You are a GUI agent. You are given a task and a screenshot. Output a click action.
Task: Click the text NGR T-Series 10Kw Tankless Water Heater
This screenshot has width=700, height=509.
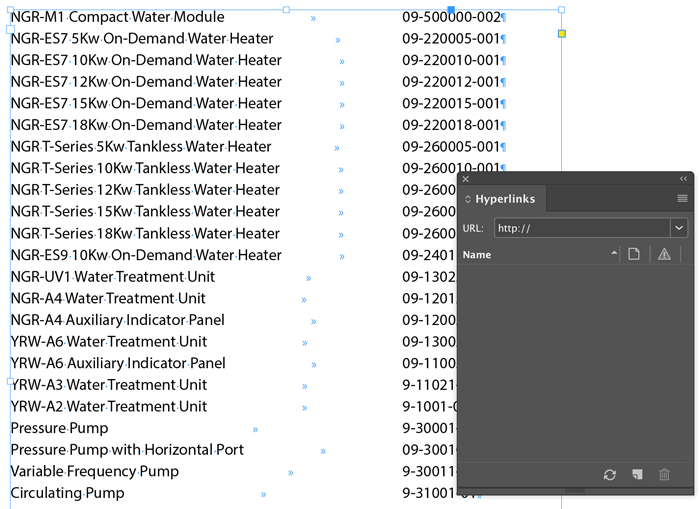[x=145, y=168]
